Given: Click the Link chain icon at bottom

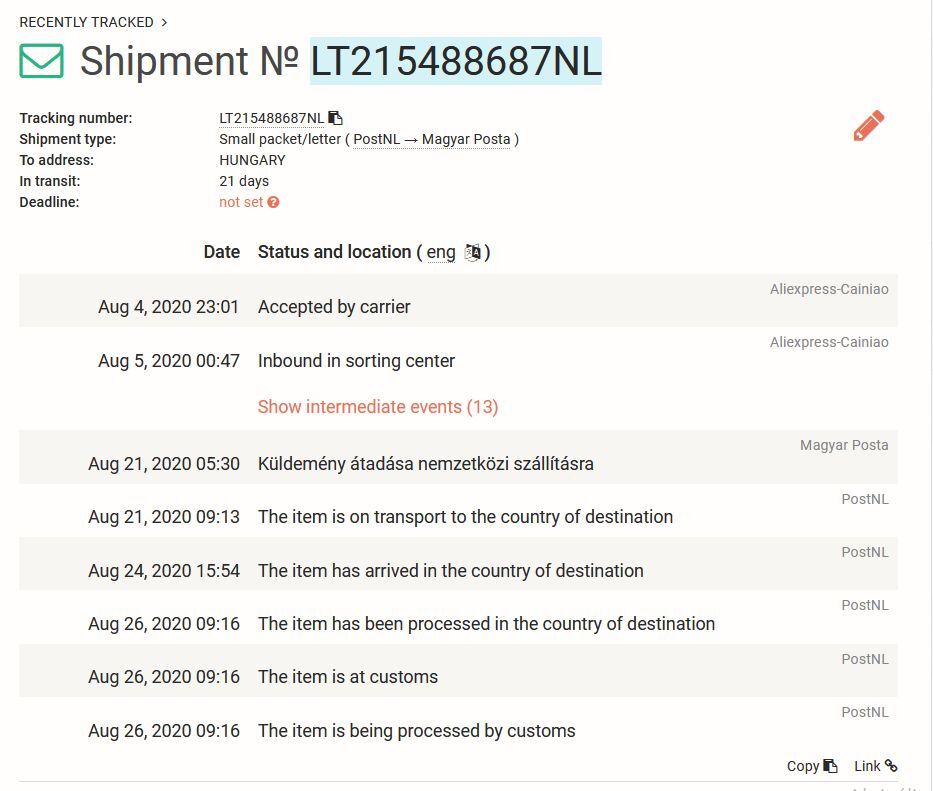Looking at the screenshot, I should (x=891, y=765).
